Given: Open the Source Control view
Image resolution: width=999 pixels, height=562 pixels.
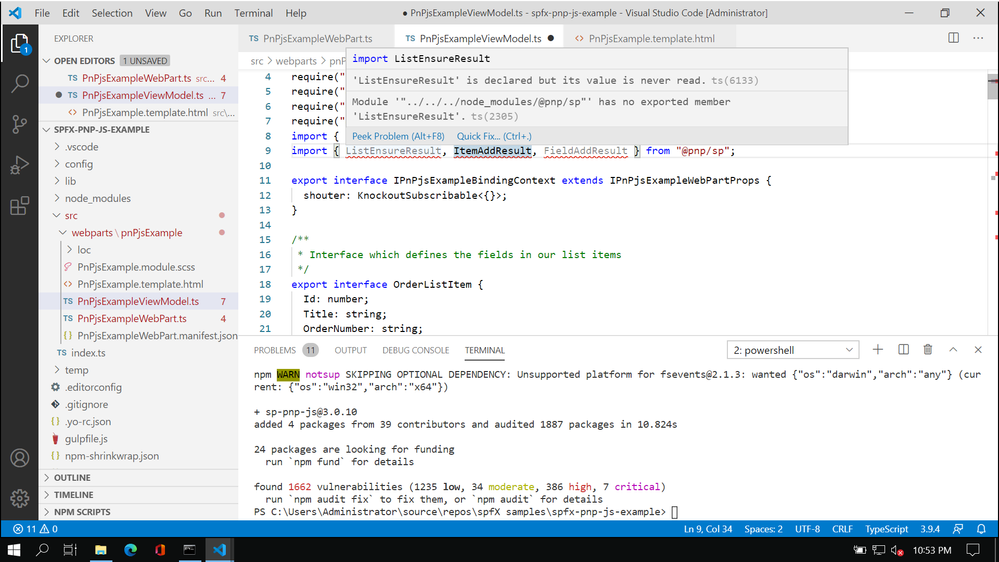Looking at the screenshot, I should 20,124.
